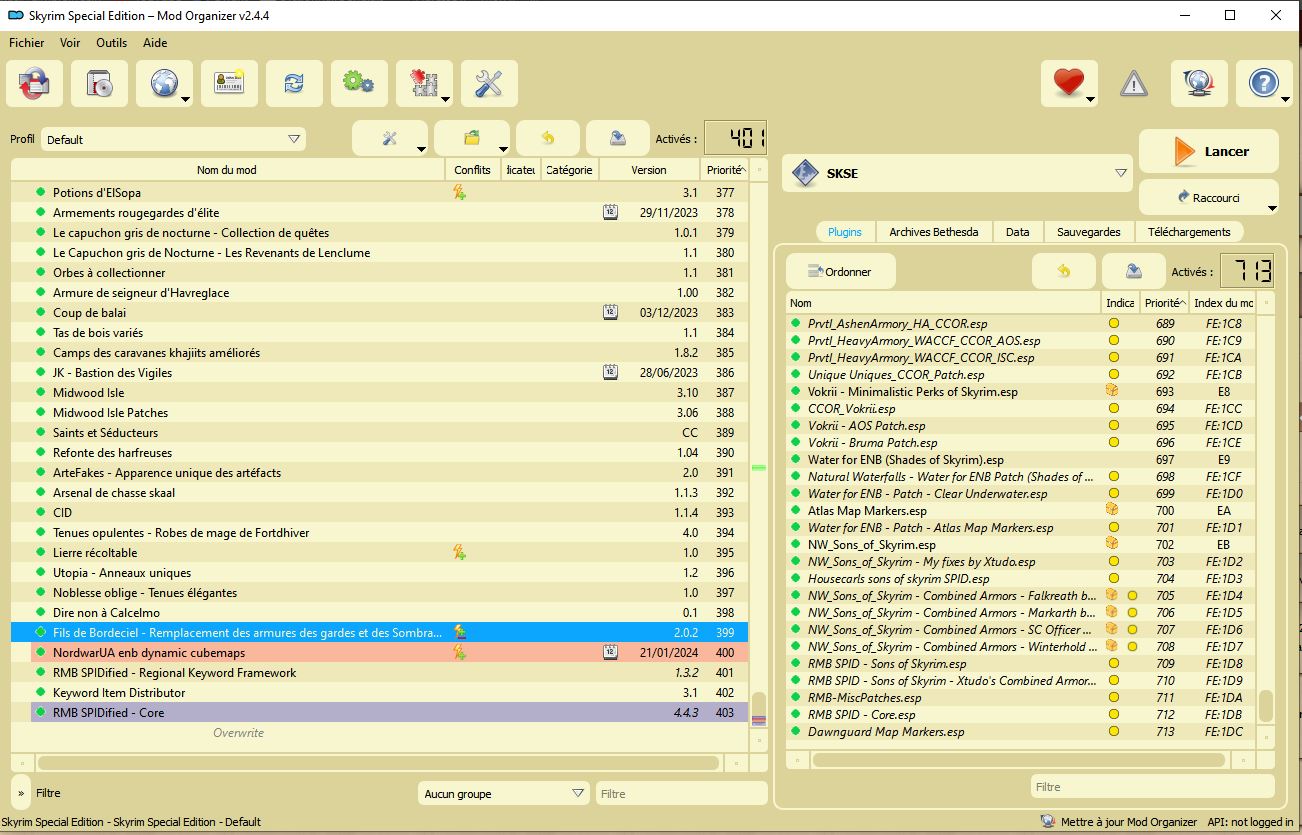
Task: Disable the RMB SPID - Core.esp plugin
Action: 796,714
